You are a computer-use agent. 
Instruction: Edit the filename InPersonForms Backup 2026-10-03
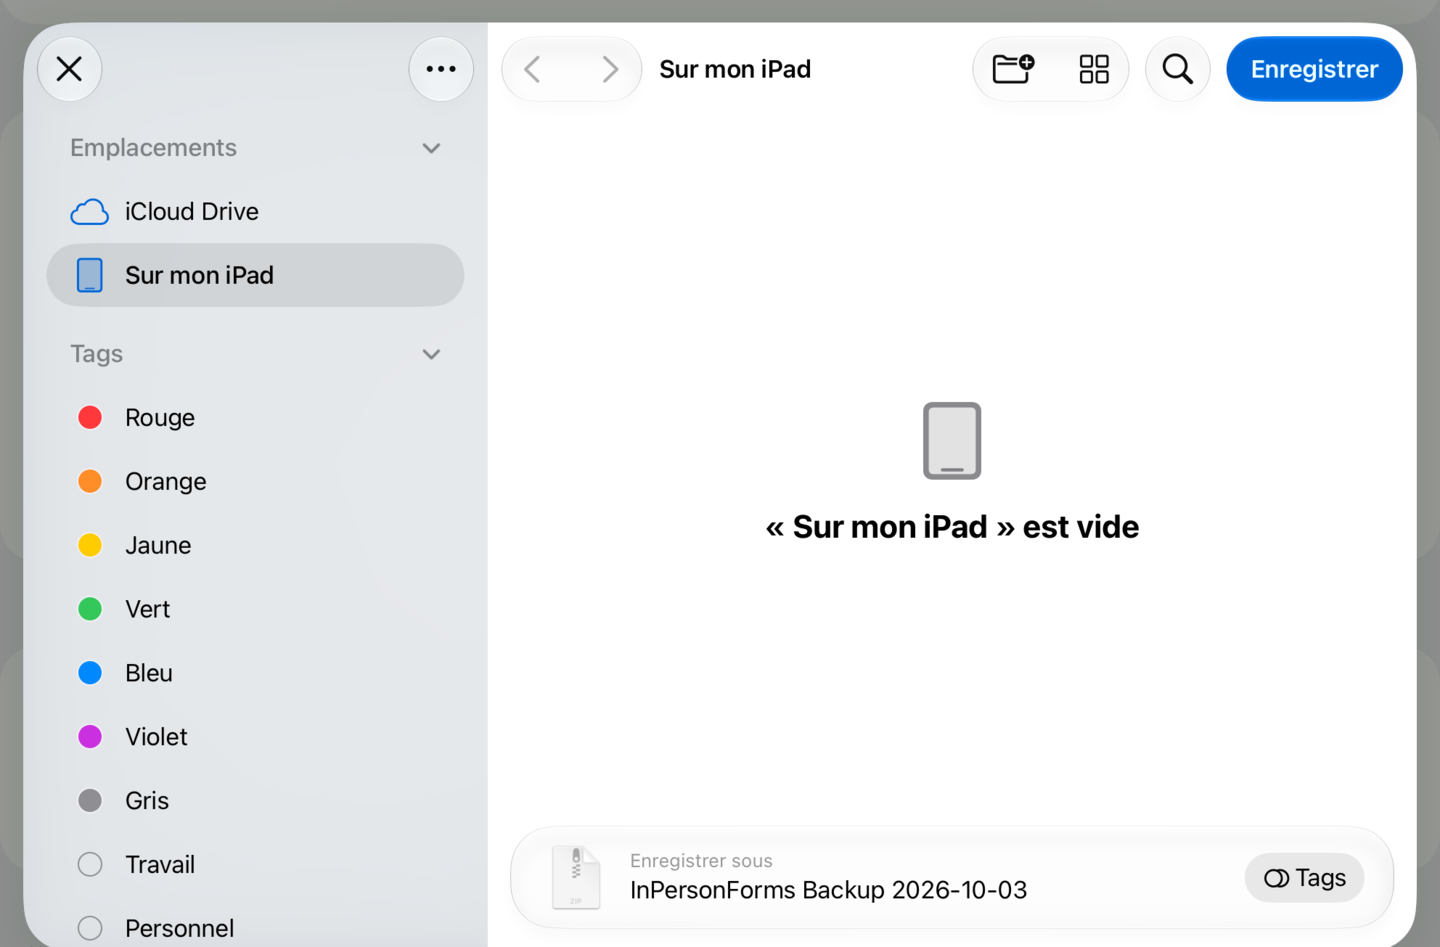[x=828, y=890]
